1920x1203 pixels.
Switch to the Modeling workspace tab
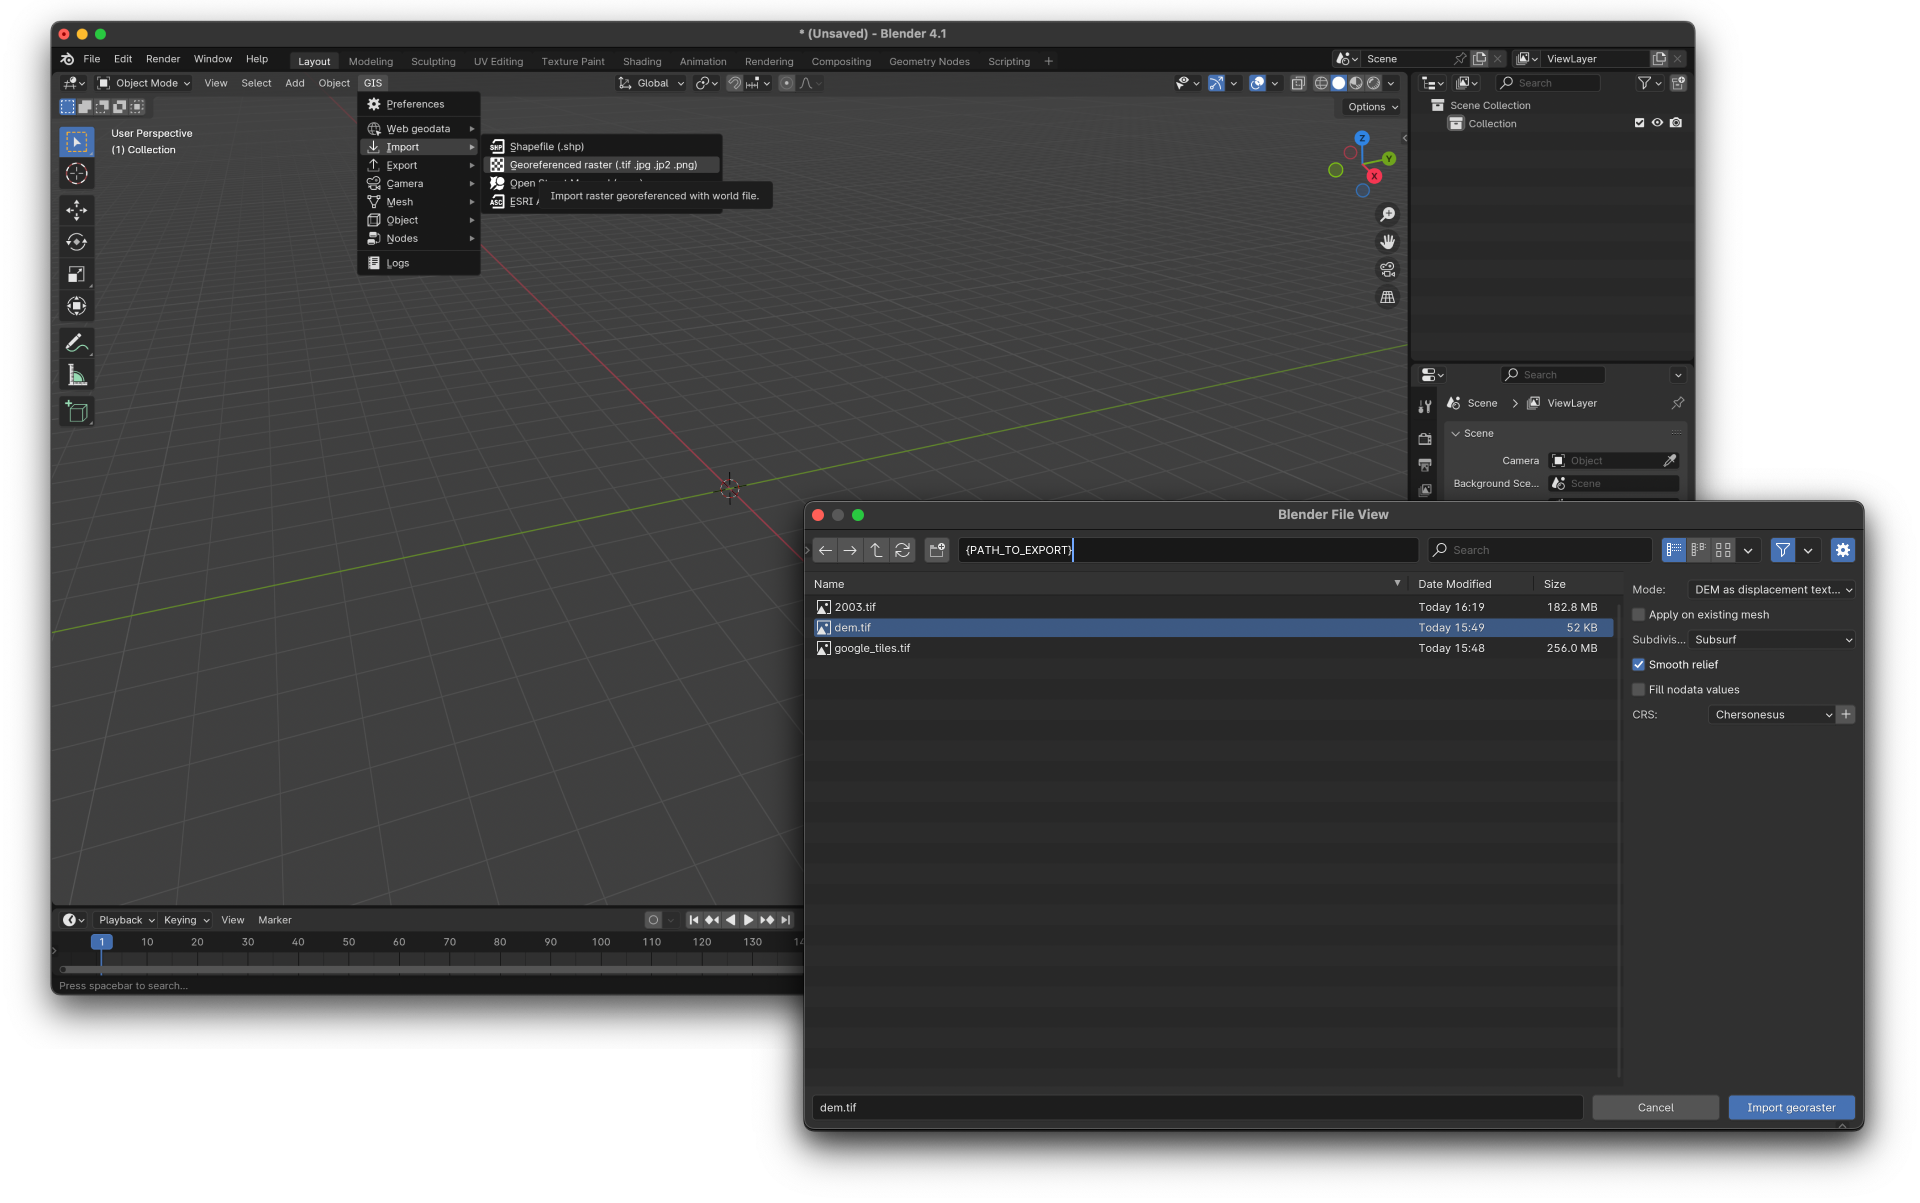[371, 61]
